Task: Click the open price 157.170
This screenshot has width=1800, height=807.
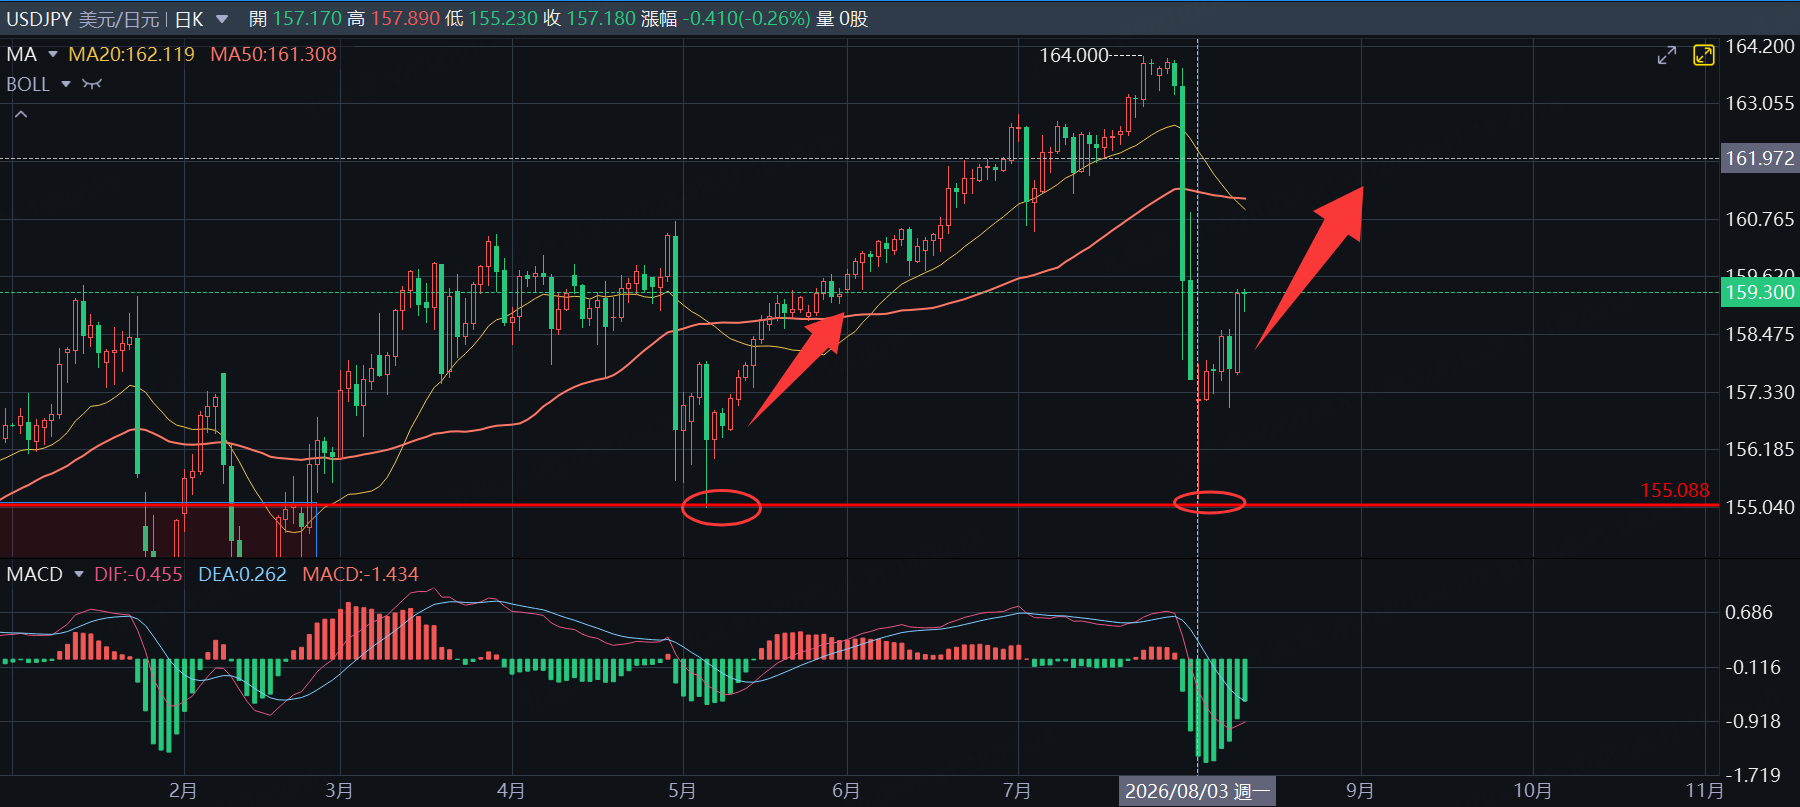Action: tap(307, 19)
